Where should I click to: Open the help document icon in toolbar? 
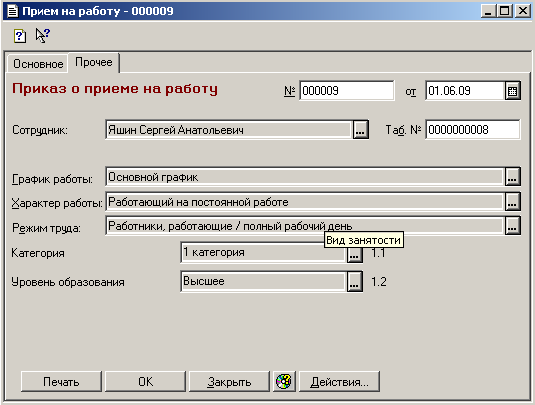point(20,35)
